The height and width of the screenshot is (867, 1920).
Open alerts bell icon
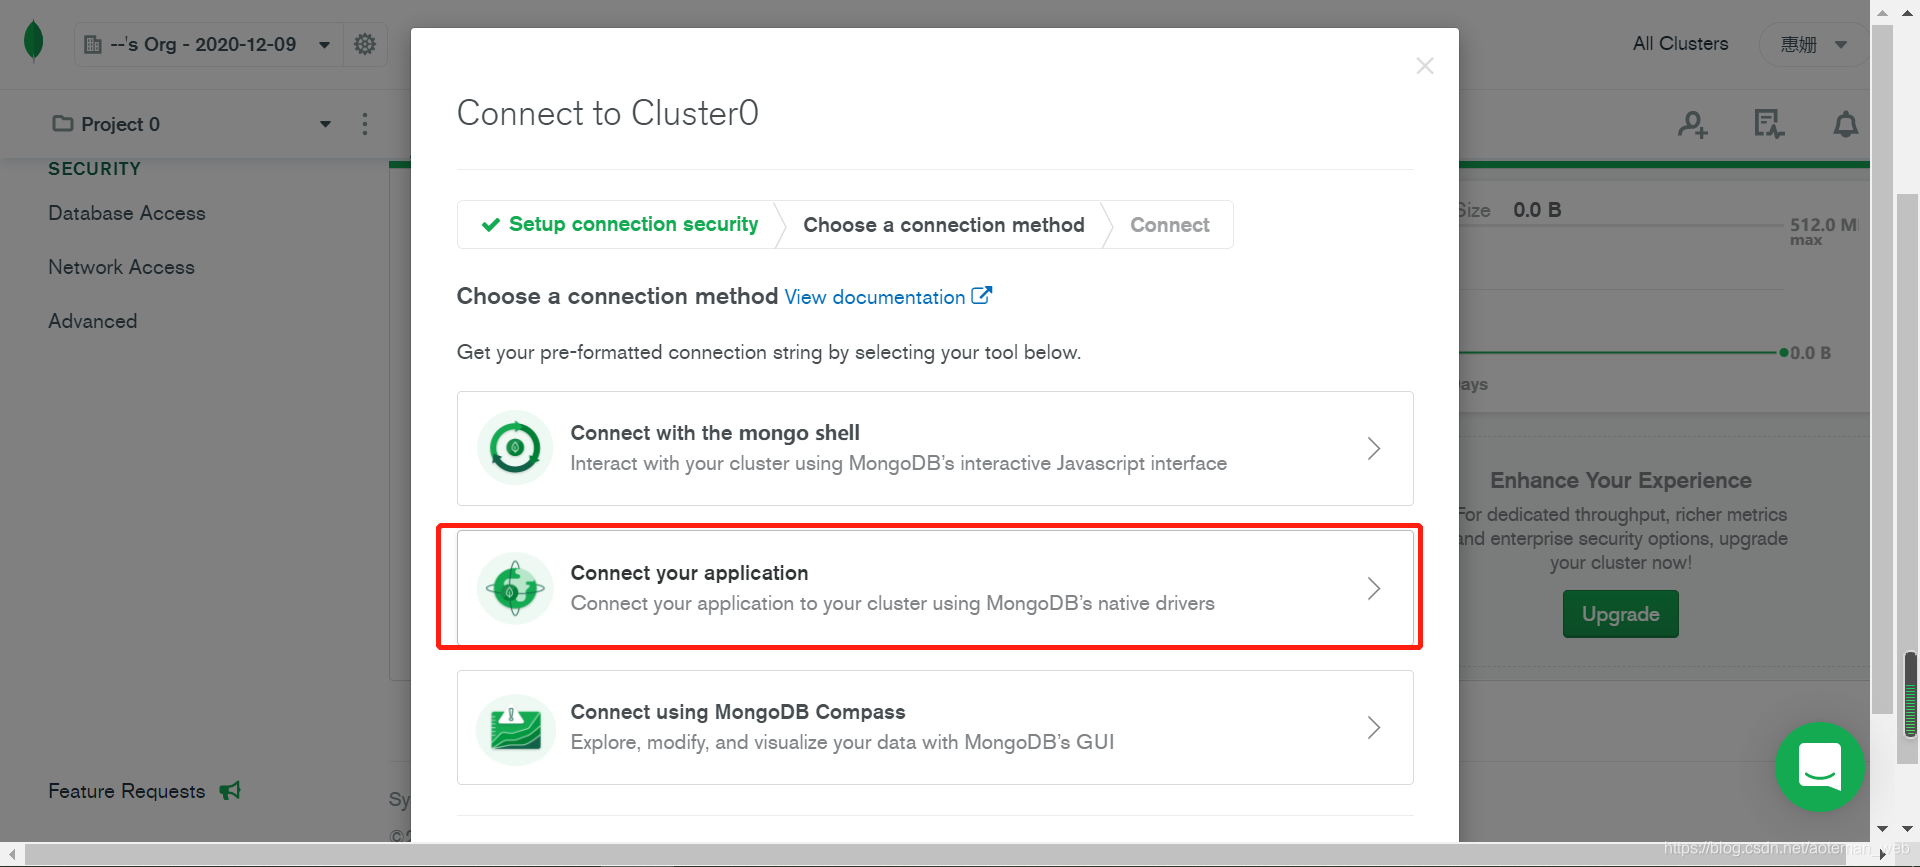click(1845, 124)
